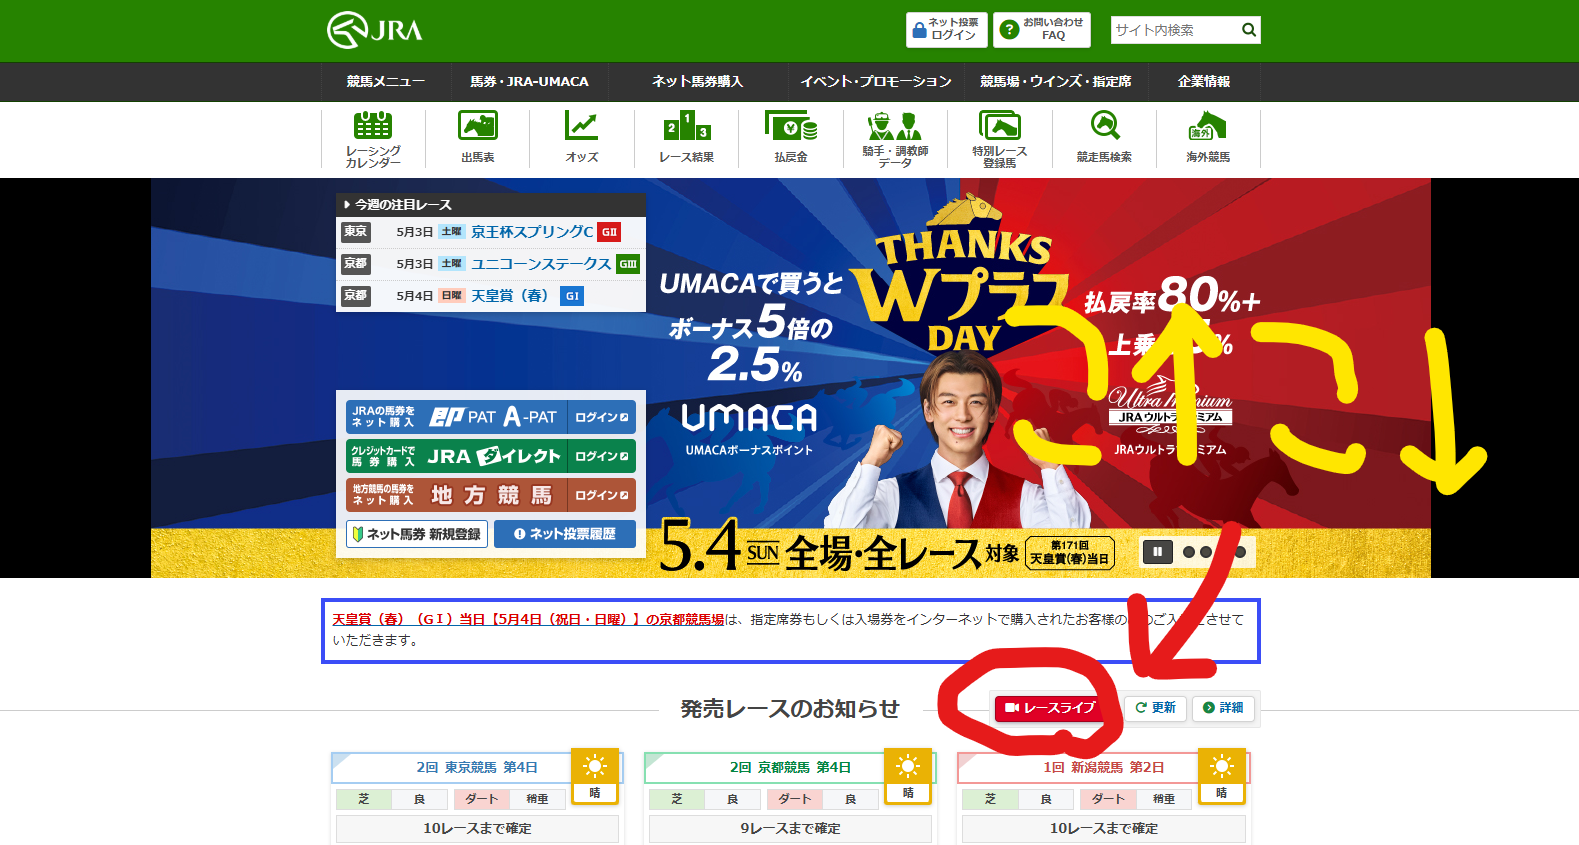Click the 日曜 day tag for 天皇賞

pos(452,296)
